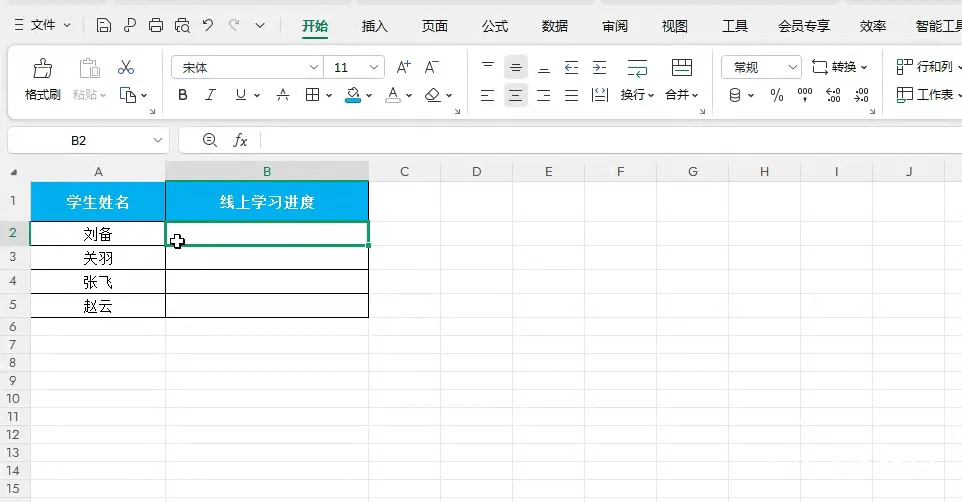
Task: Increase decimal places icon
Action: (833, 95)
